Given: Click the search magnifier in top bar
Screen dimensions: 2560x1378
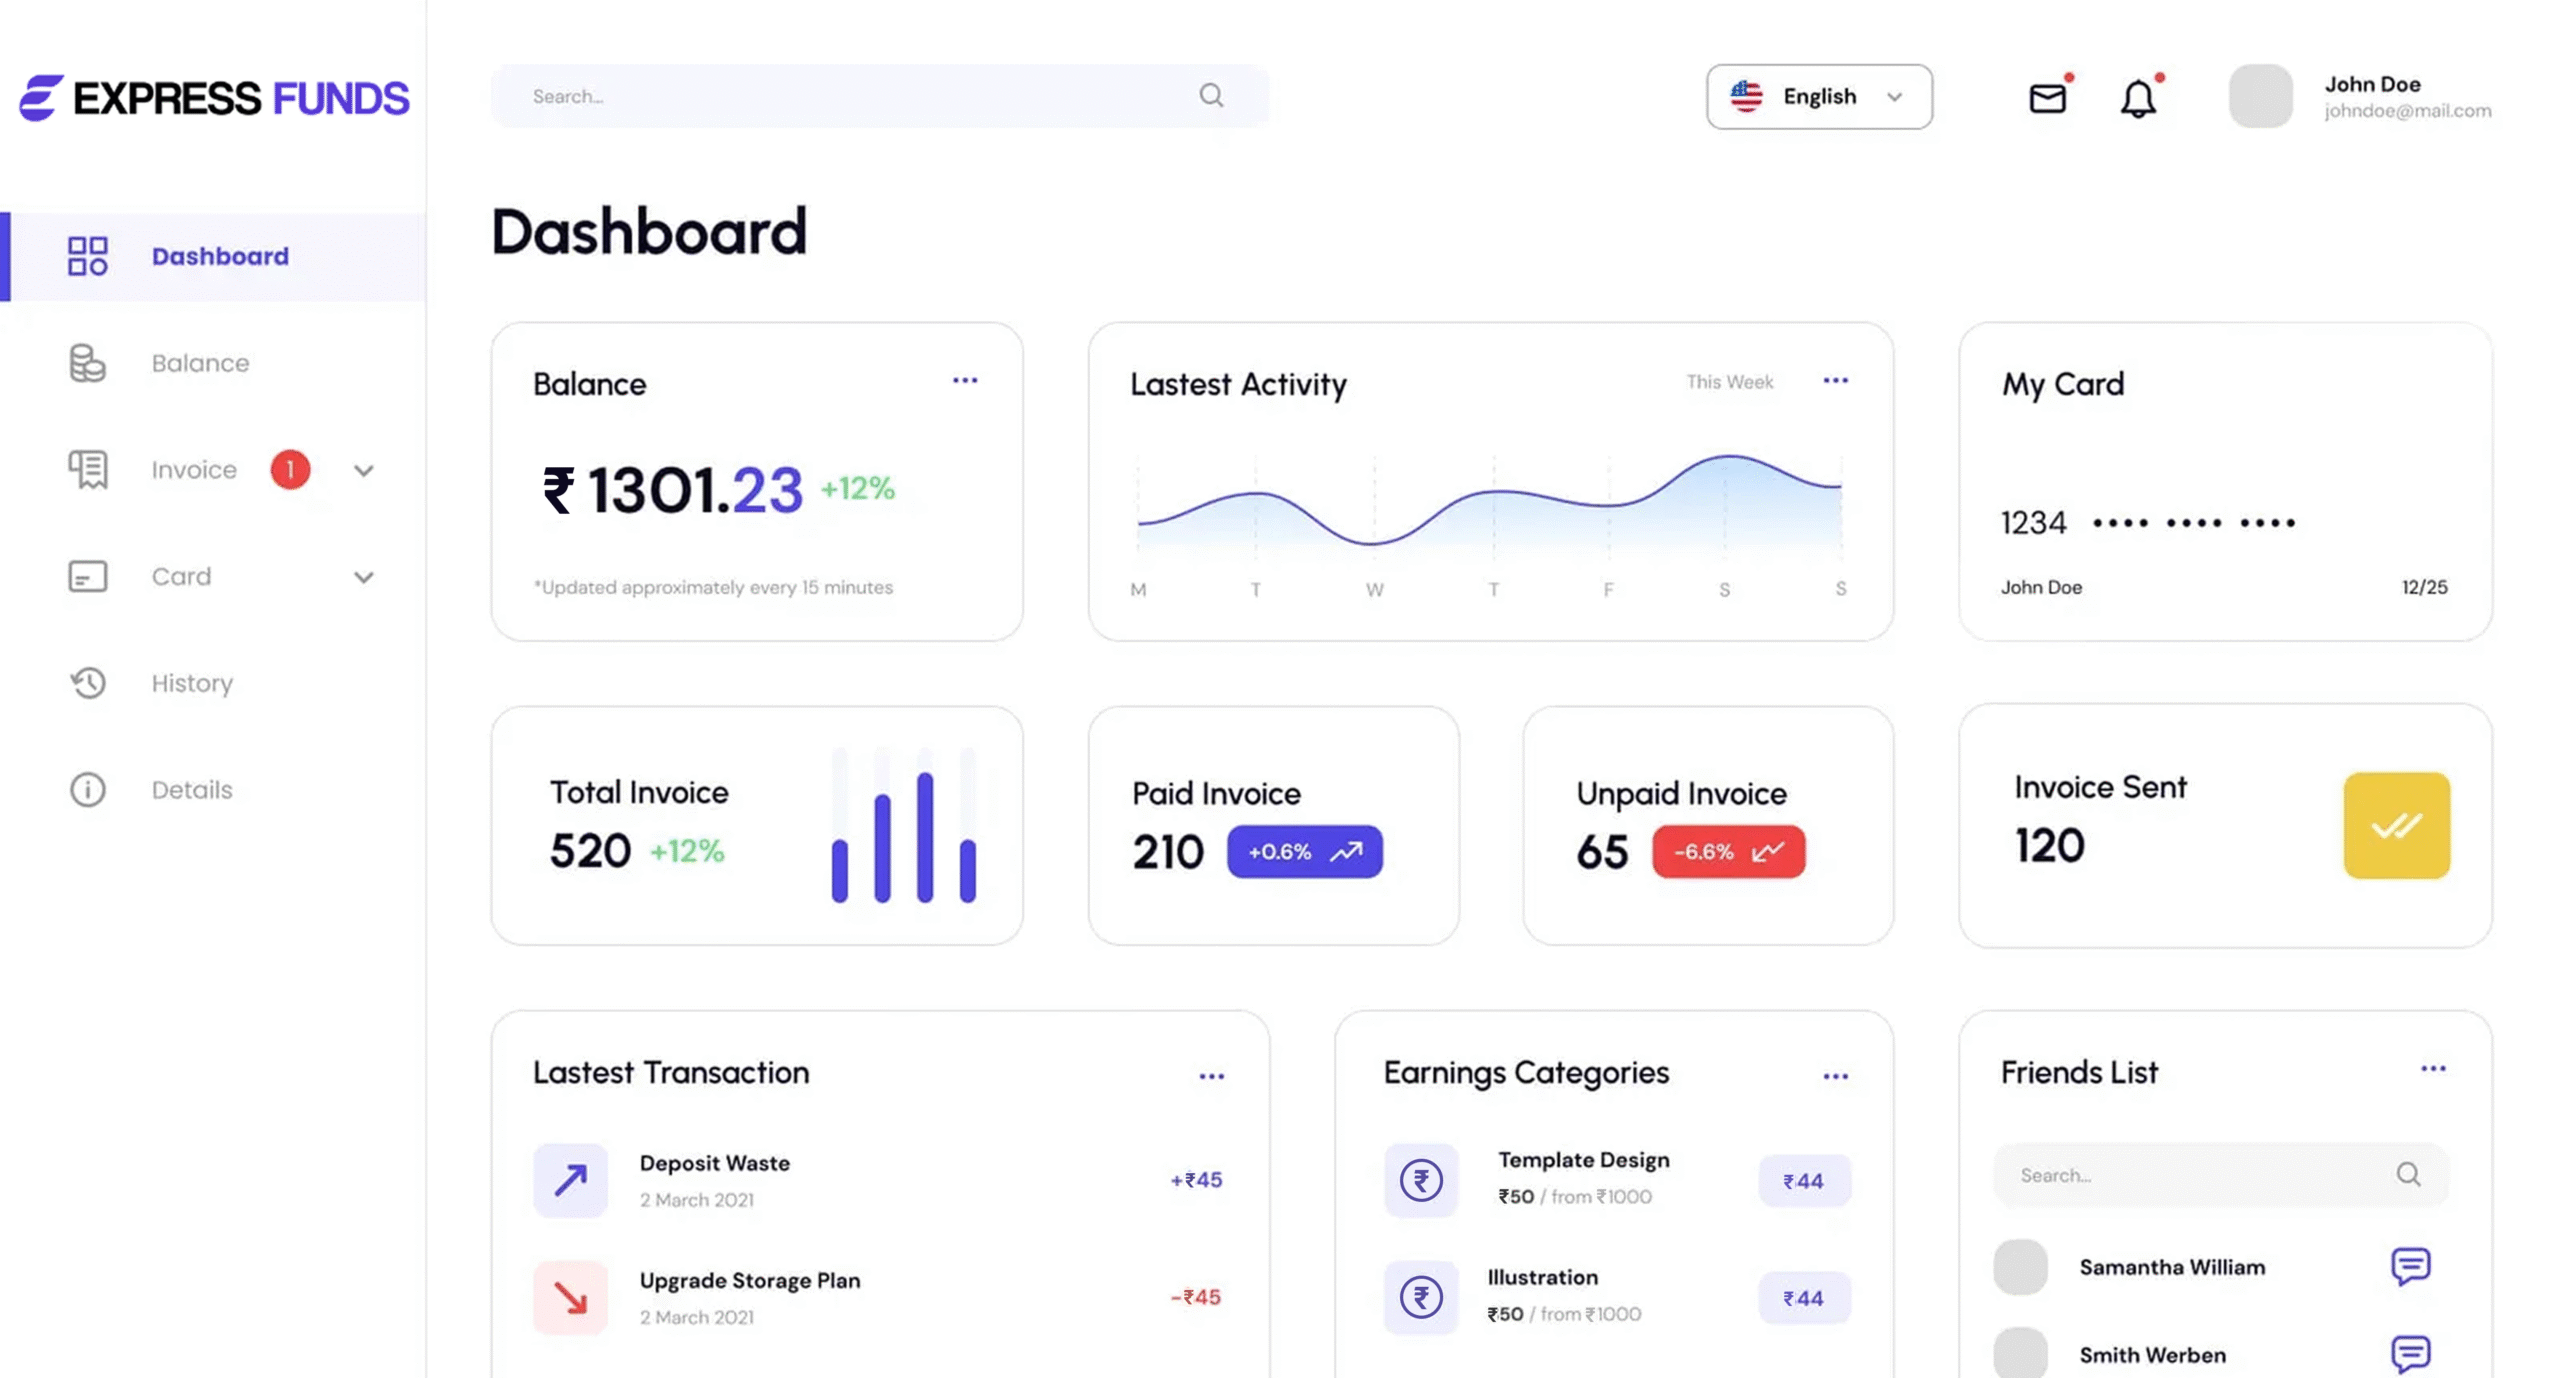Looking at the screenshot, I should [1211, 95].
